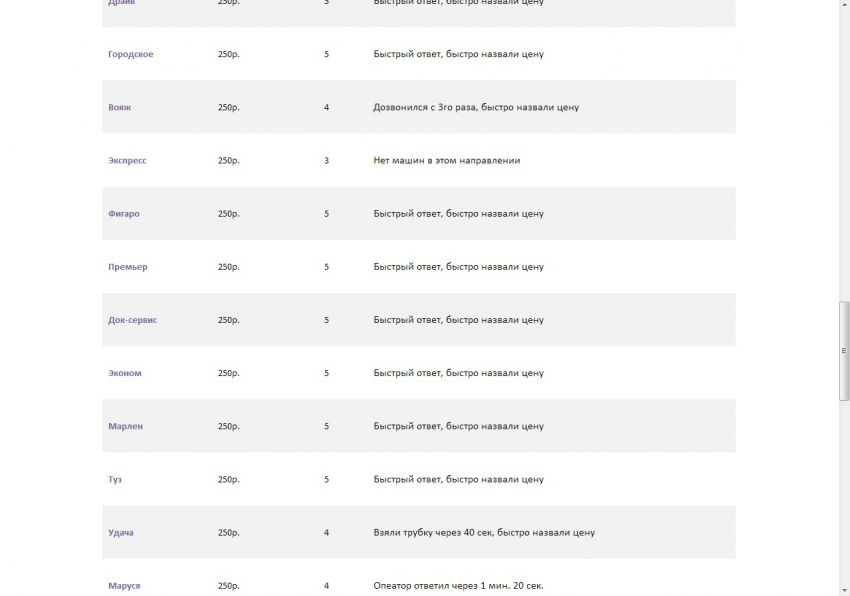The height and width of the screenshot is (596, 850).
Task: Click the Маруся operator response comment
Action: [x=458, y=586]
